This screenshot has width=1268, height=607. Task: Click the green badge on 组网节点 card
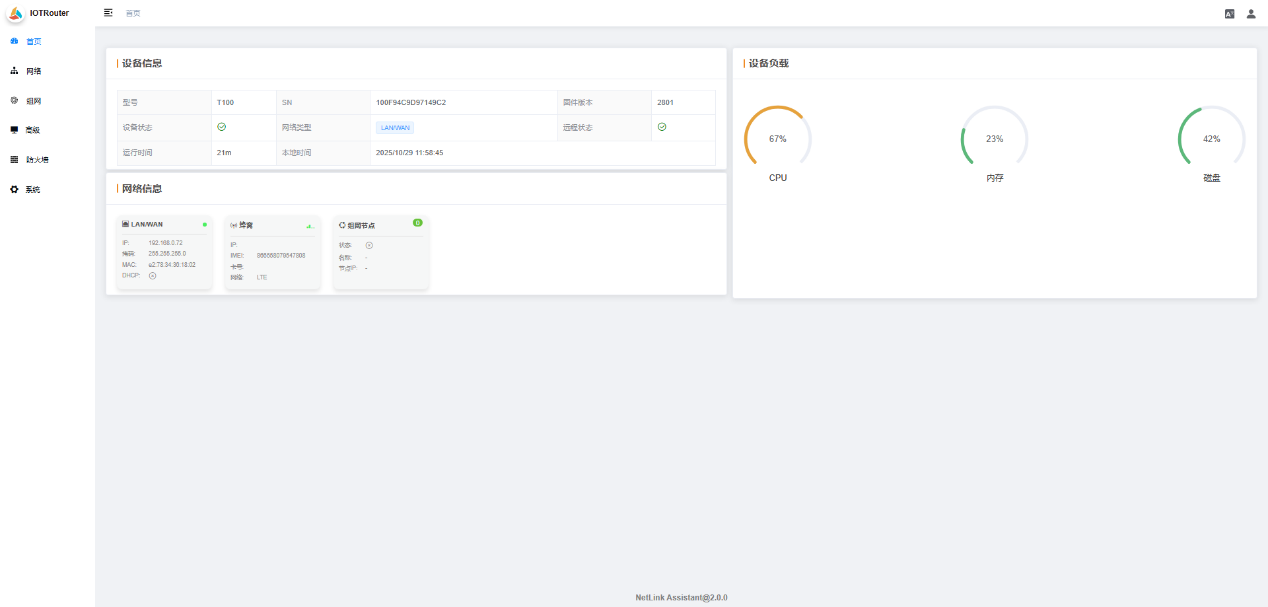point(417,222)
